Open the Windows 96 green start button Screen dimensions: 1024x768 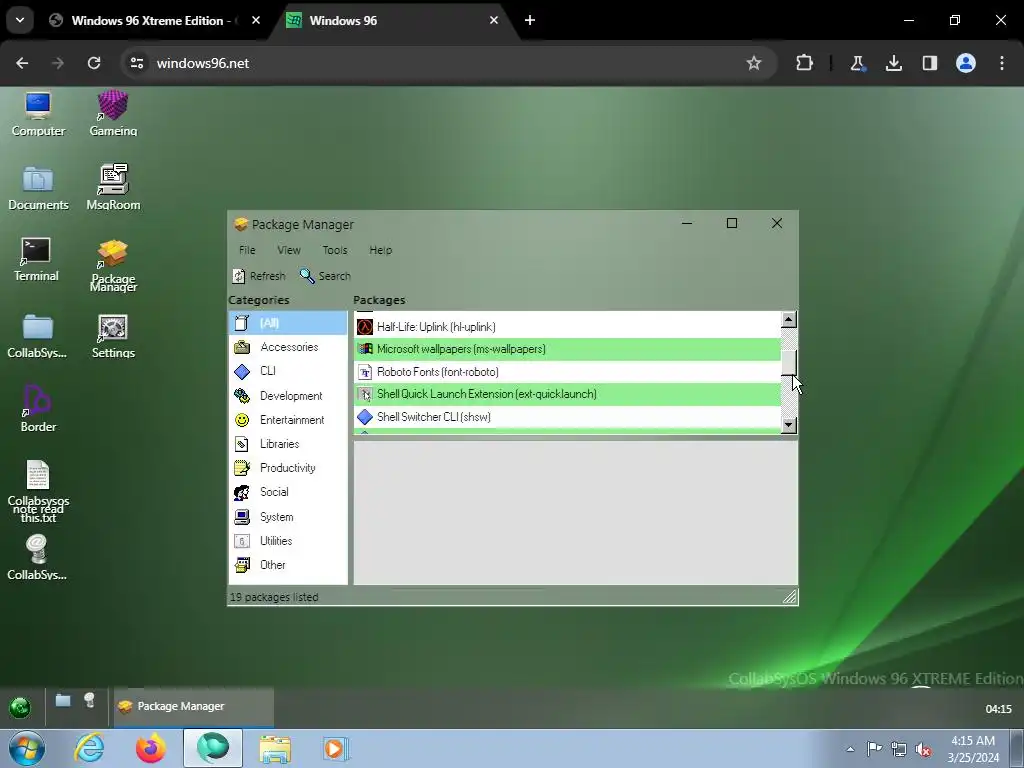pyautogui.click(x=20, y=707)
